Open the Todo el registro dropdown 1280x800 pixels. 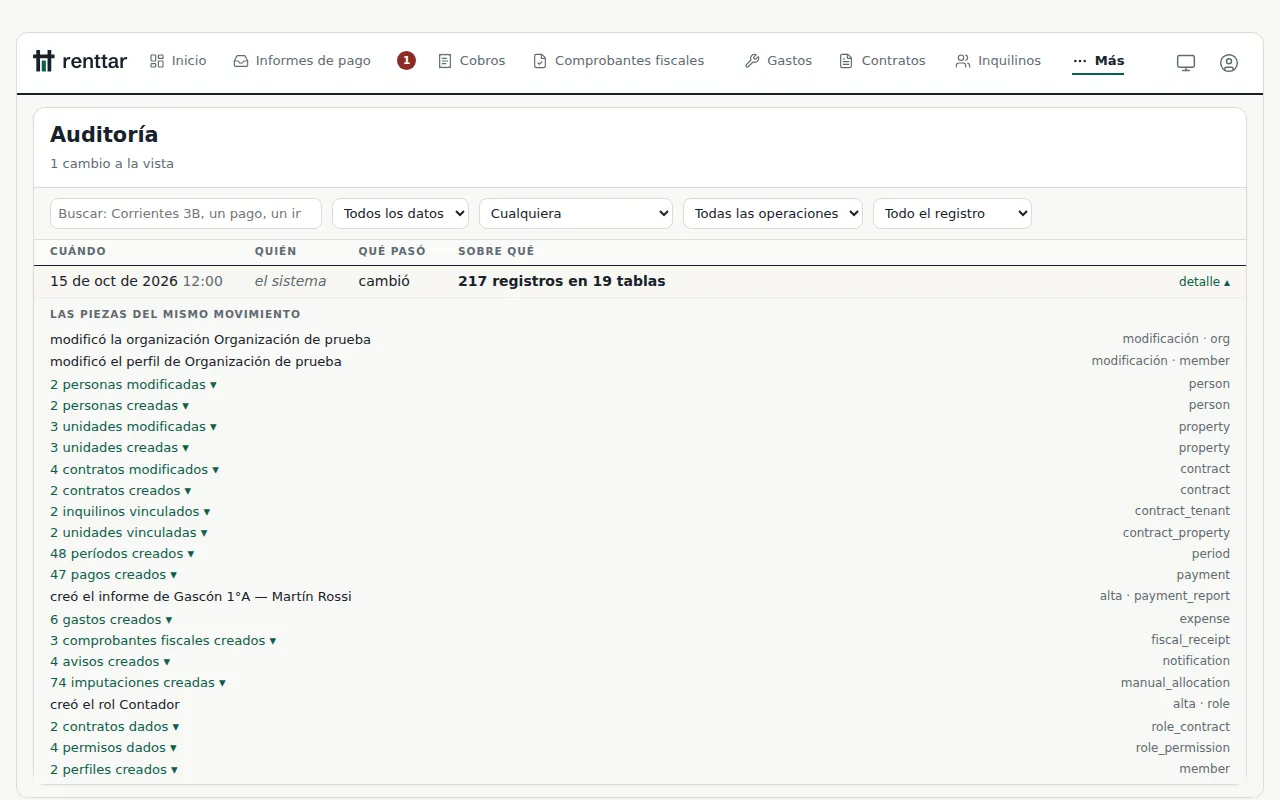tap(952, 213)
